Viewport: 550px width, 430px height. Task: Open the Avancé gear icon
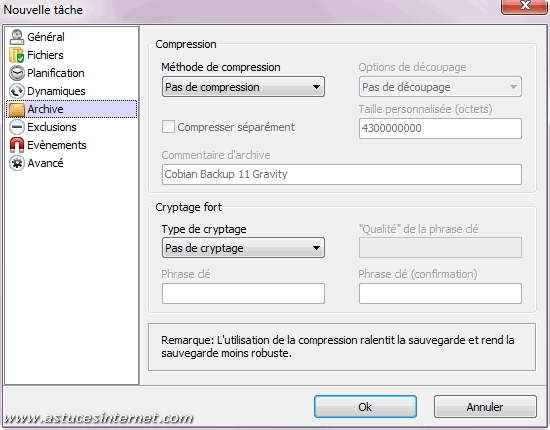click(16, 163)
